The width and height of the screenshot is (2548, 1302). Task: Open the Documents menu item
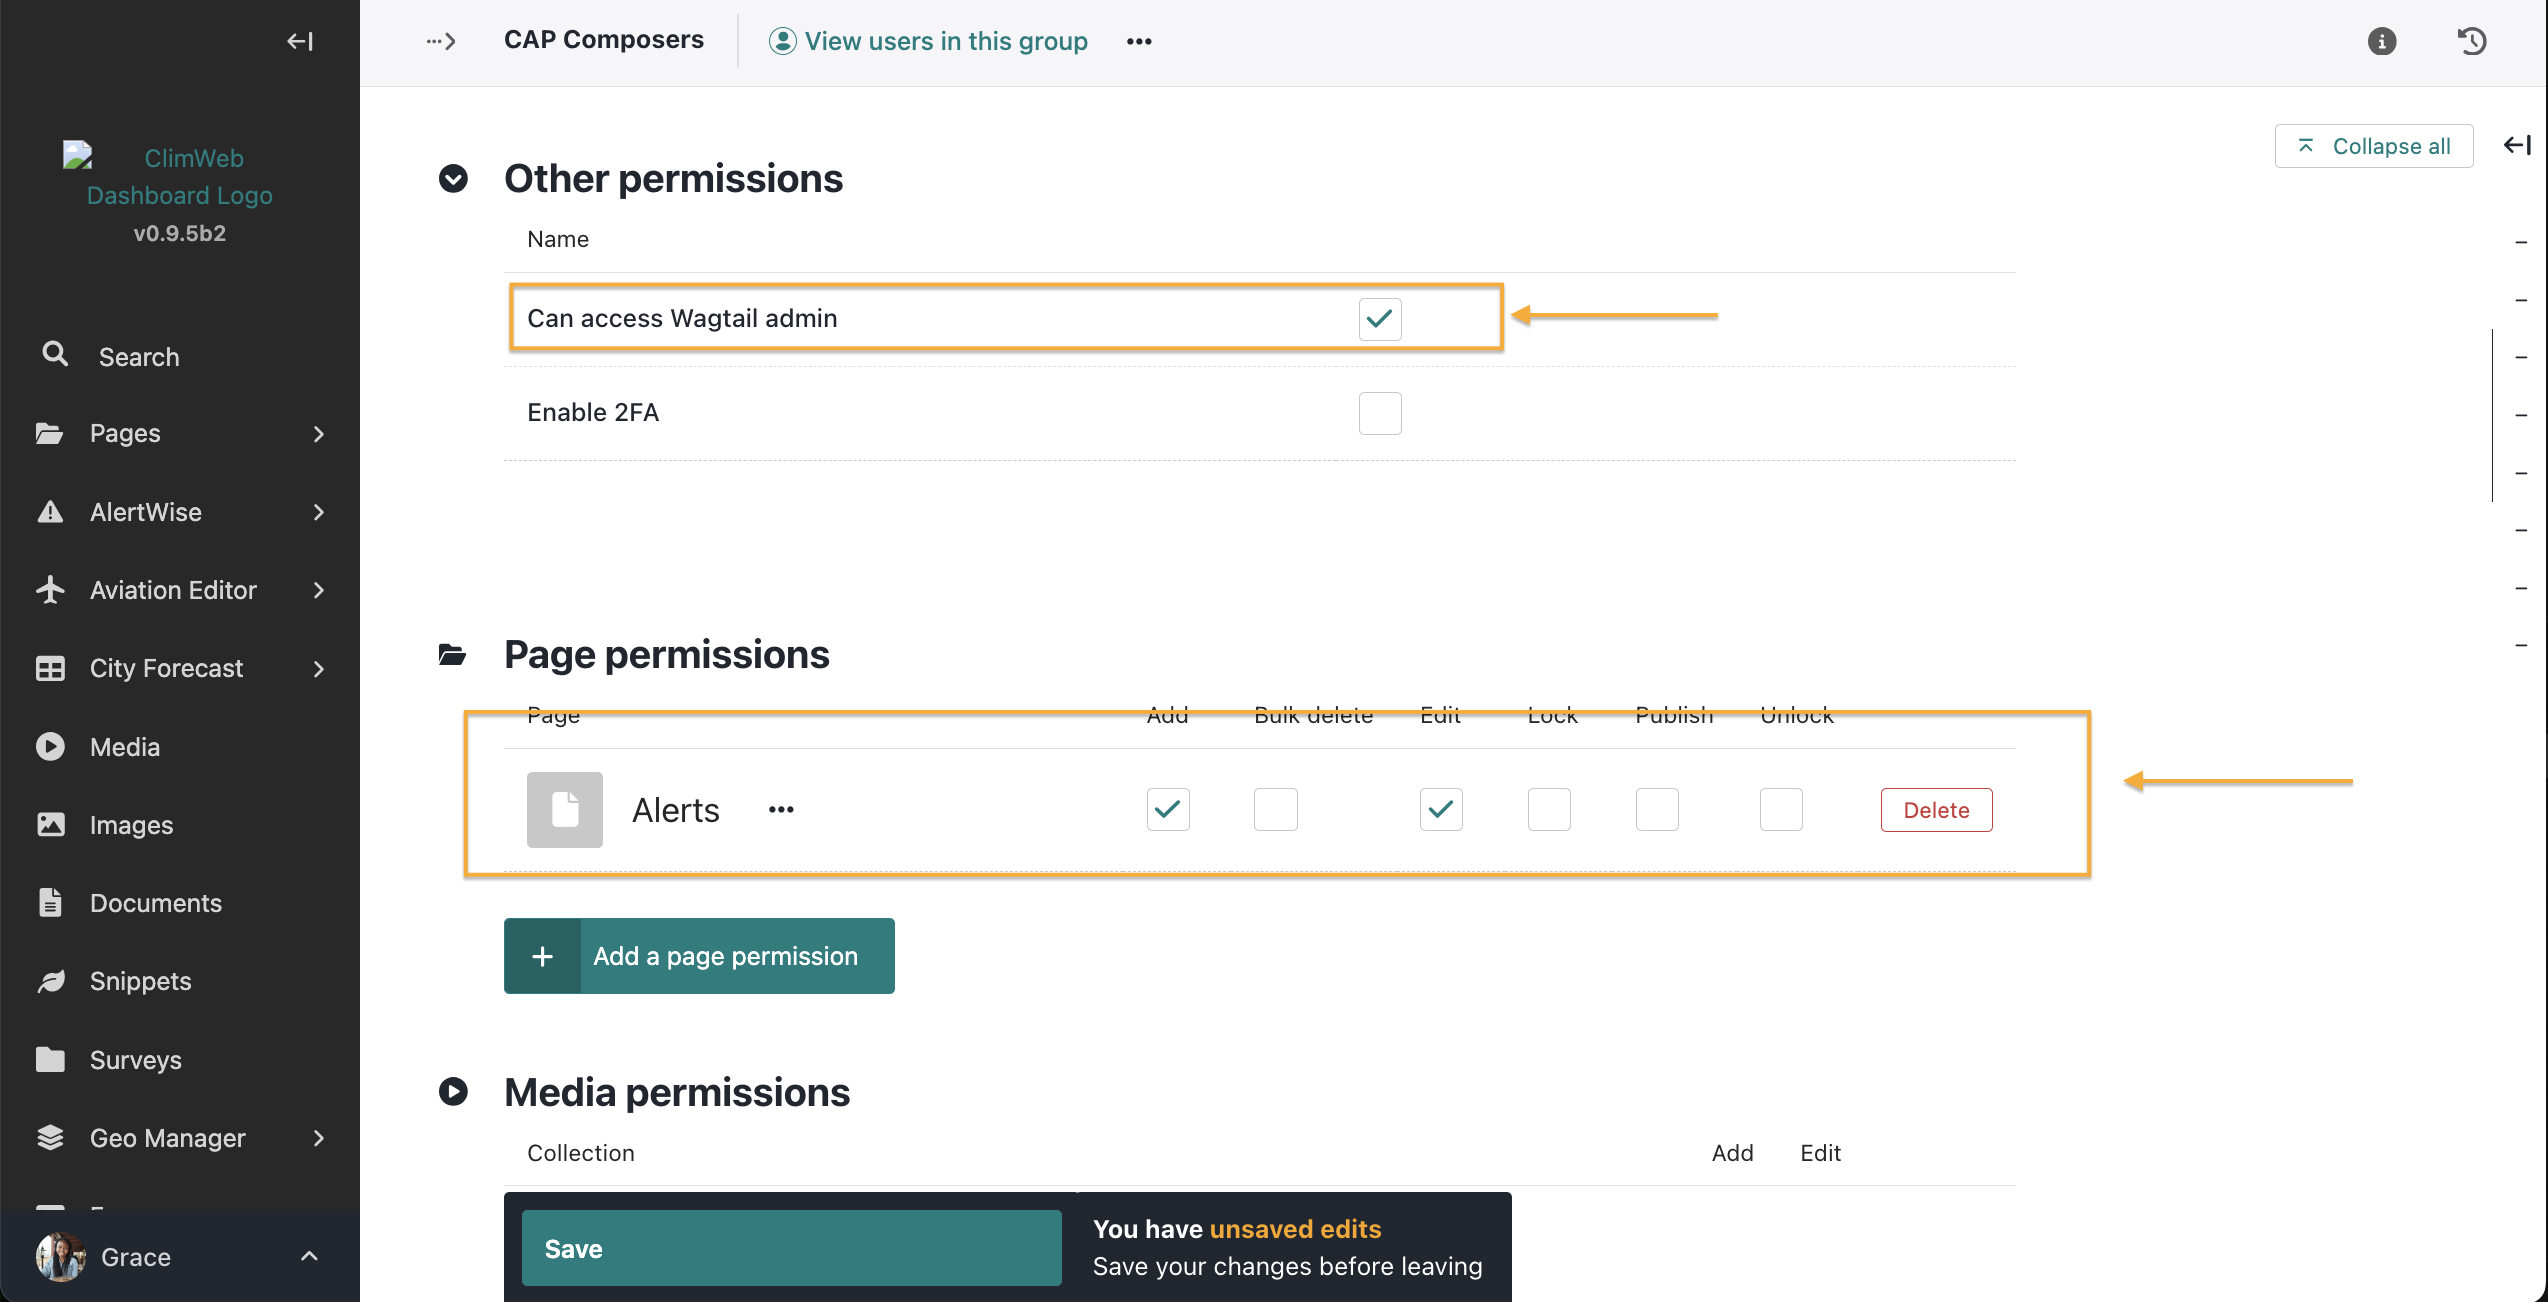(x=180, y=903)
